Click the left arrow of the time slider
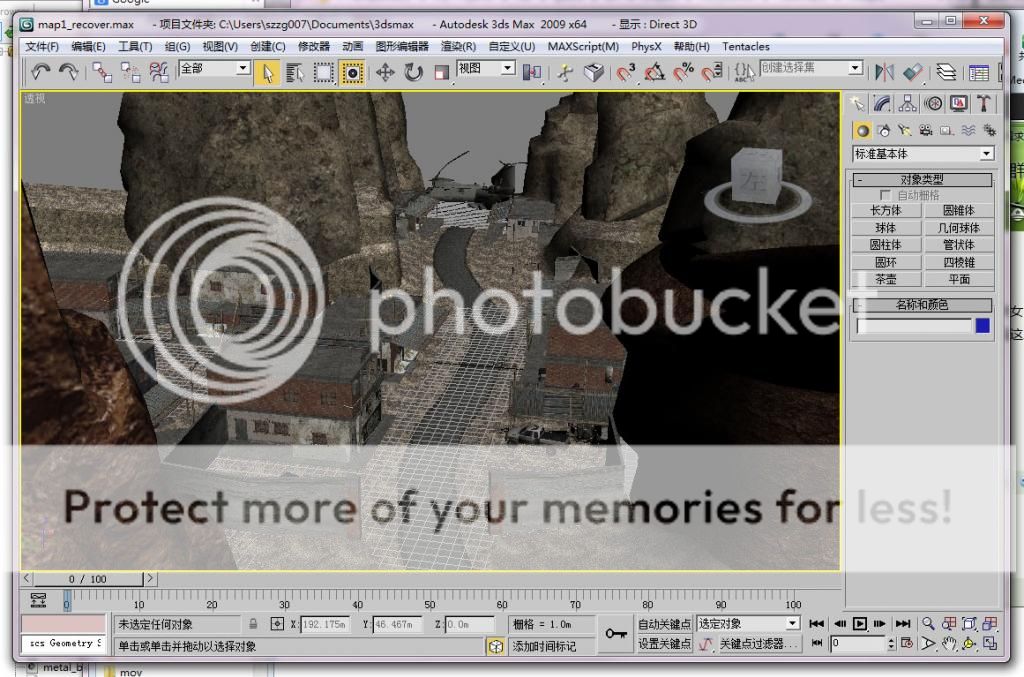1024x677 pixels. tap(27, 578)
